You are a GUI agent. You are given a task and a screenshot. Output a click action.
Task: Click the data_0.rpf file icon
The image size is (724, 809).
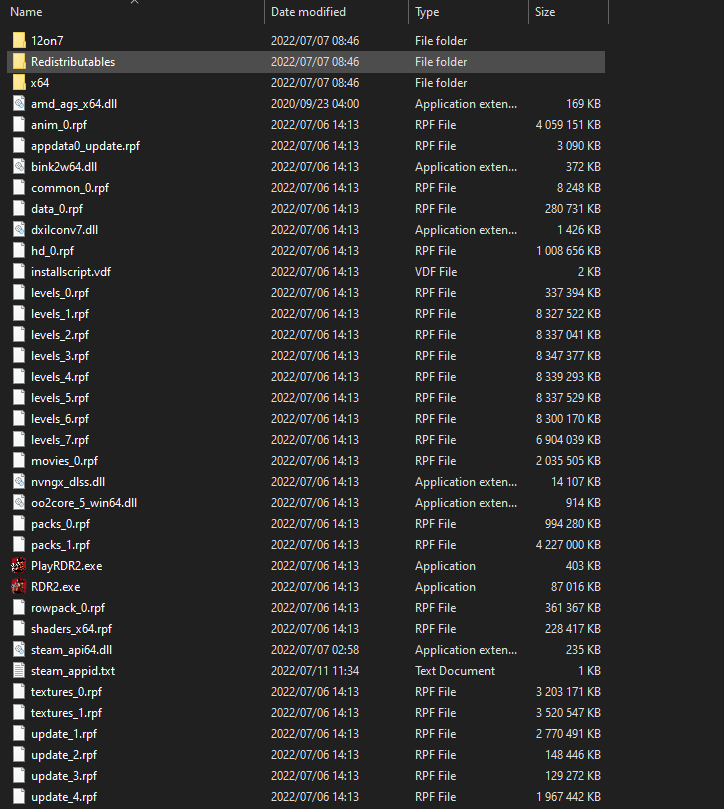click(19, 208)
